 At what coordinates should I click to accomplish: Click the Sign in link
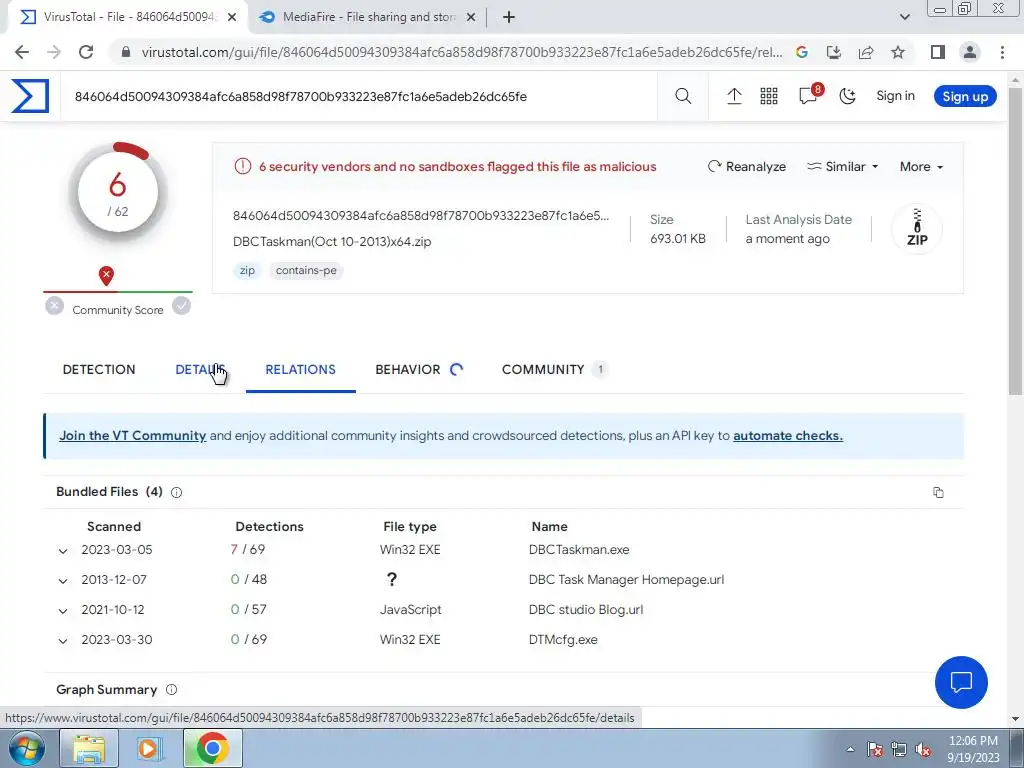pyautogui.click(x=895, y=96)
